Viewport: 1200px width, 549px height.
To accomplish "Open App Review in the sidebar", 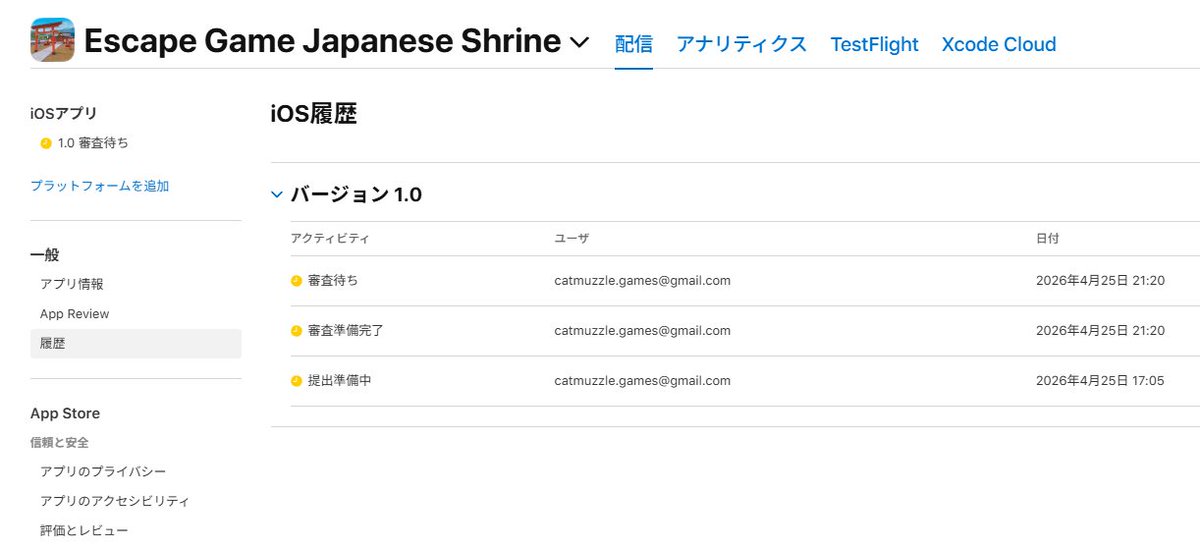I will [x=75, y=314].
